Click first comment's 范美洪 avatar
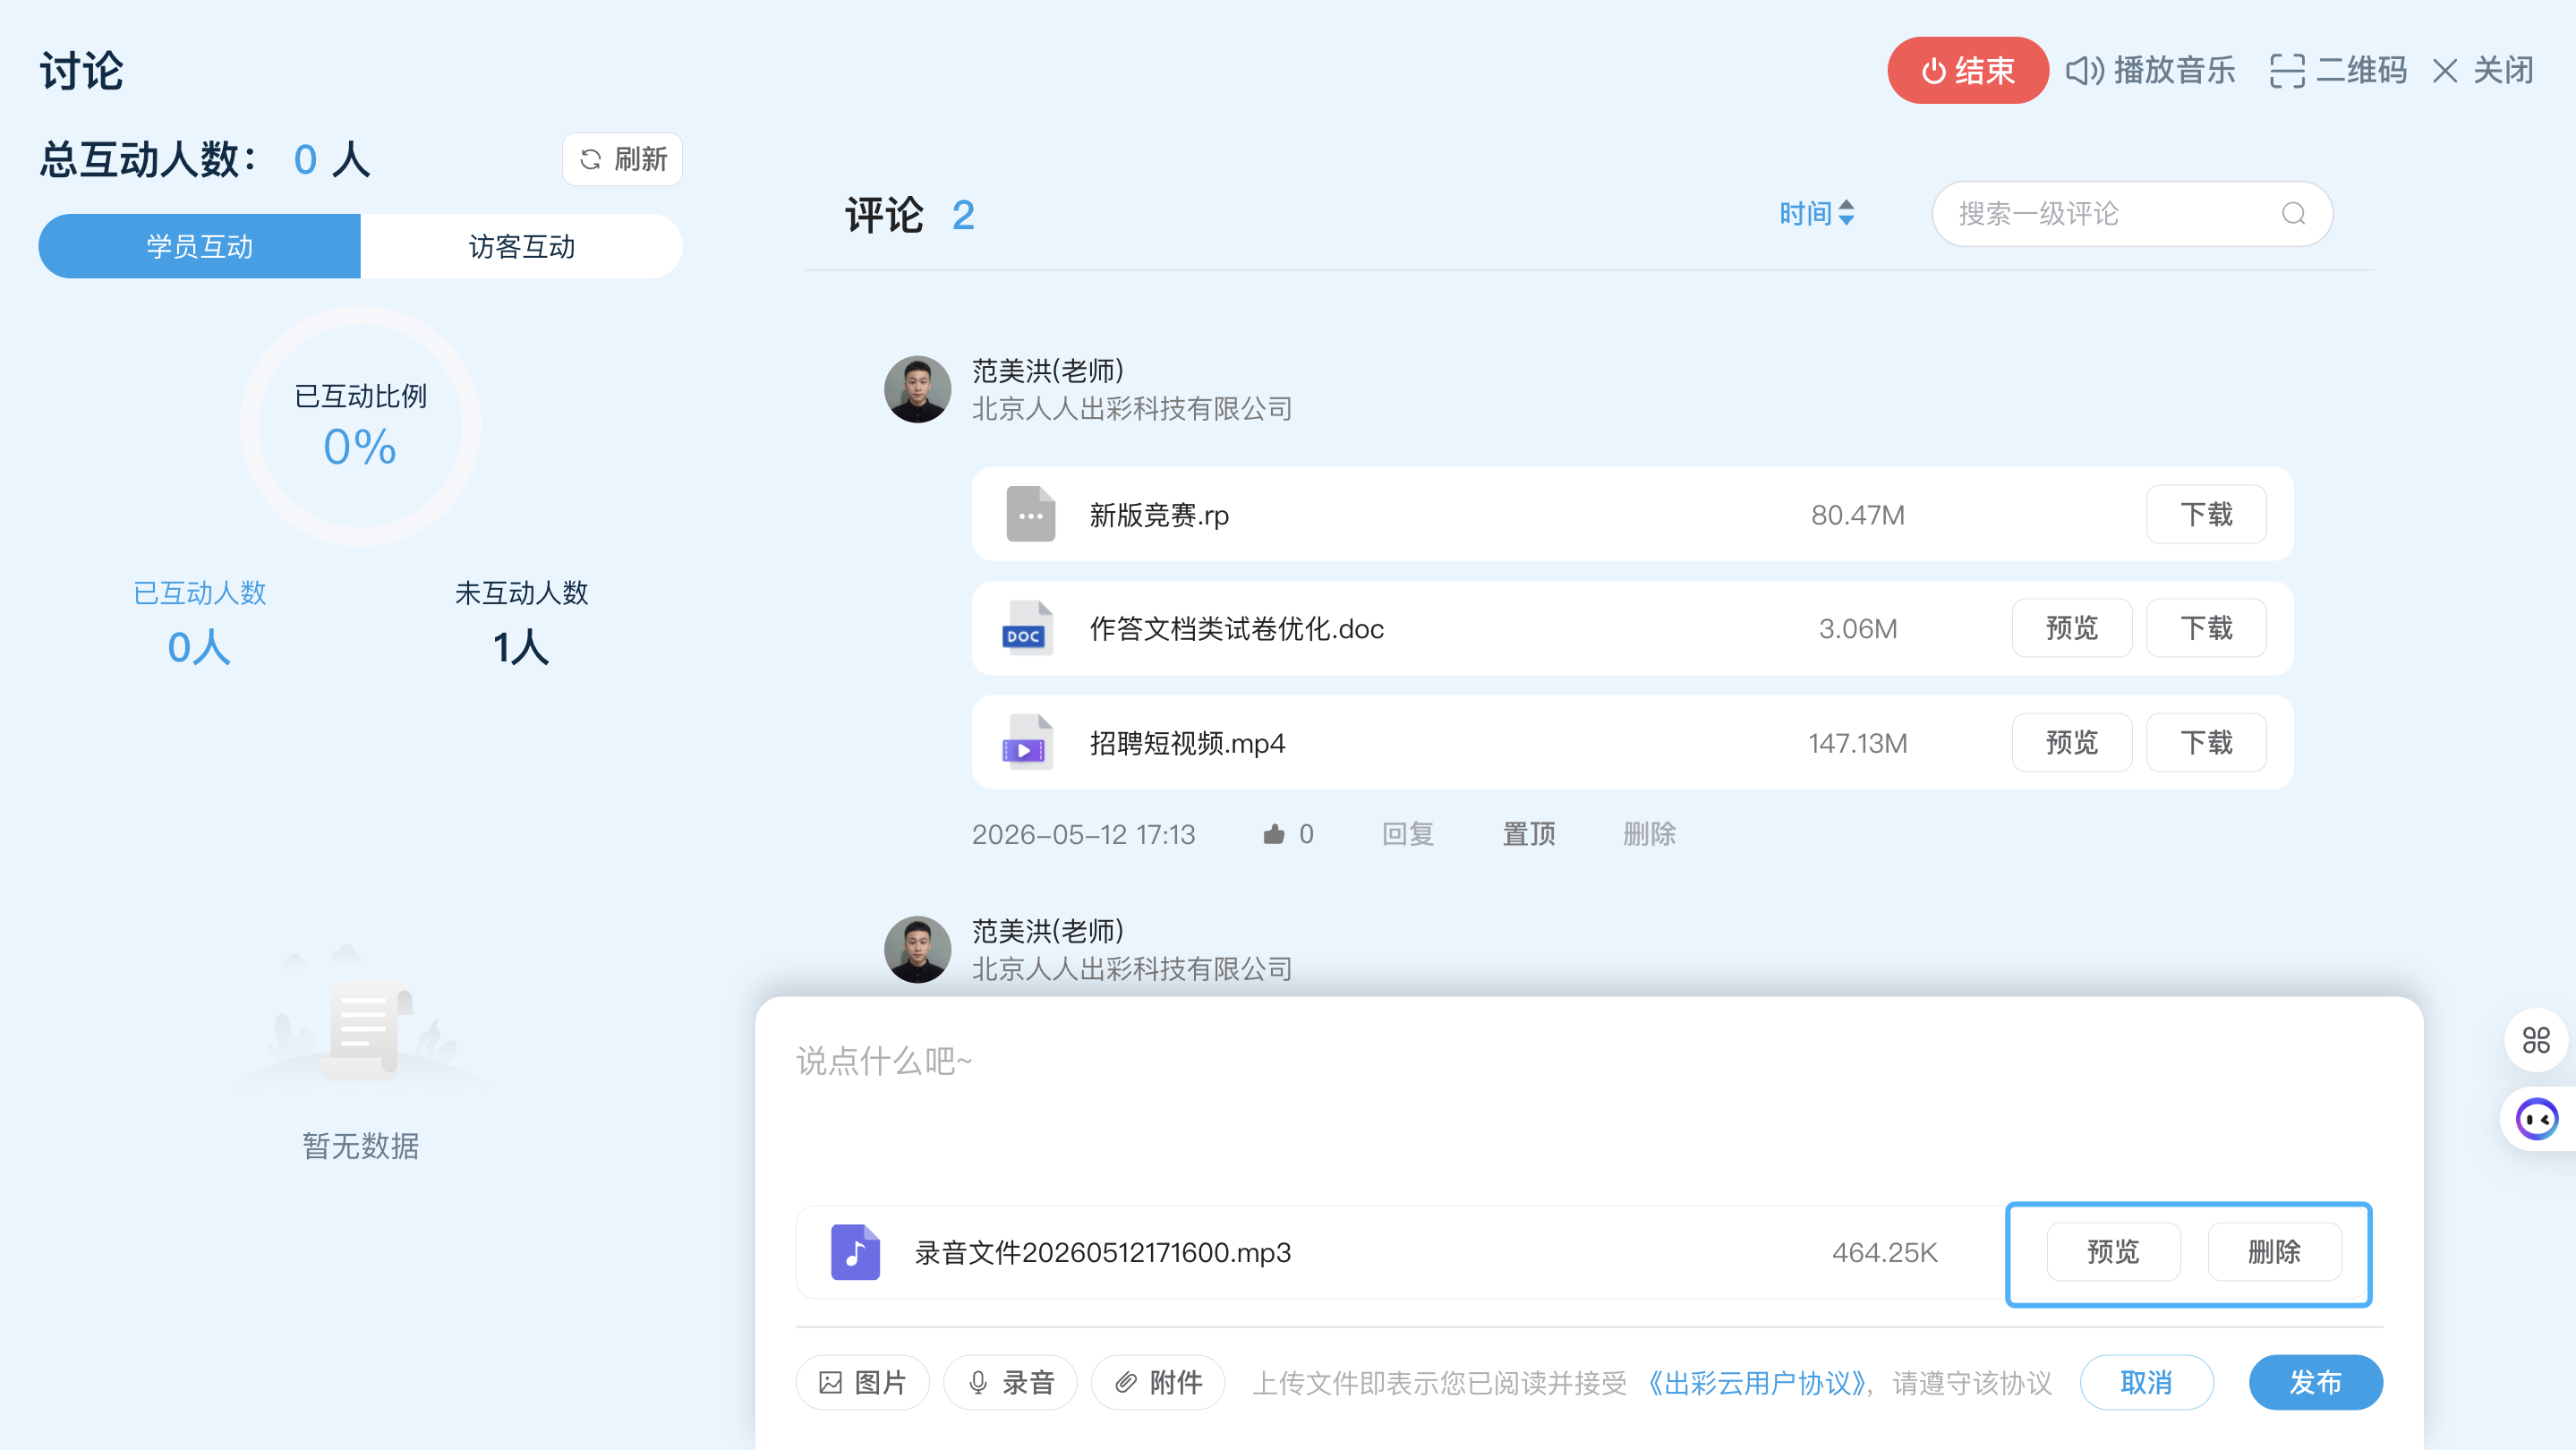 [917, 389]
